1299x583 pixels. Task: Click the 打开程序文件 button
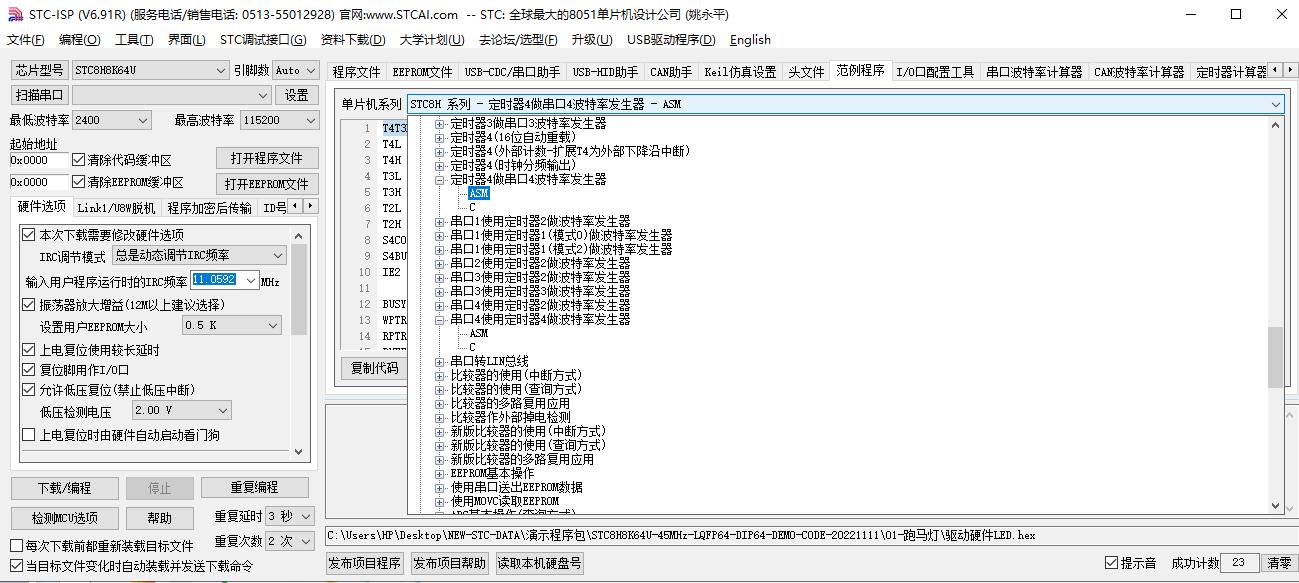click(267, 158)
